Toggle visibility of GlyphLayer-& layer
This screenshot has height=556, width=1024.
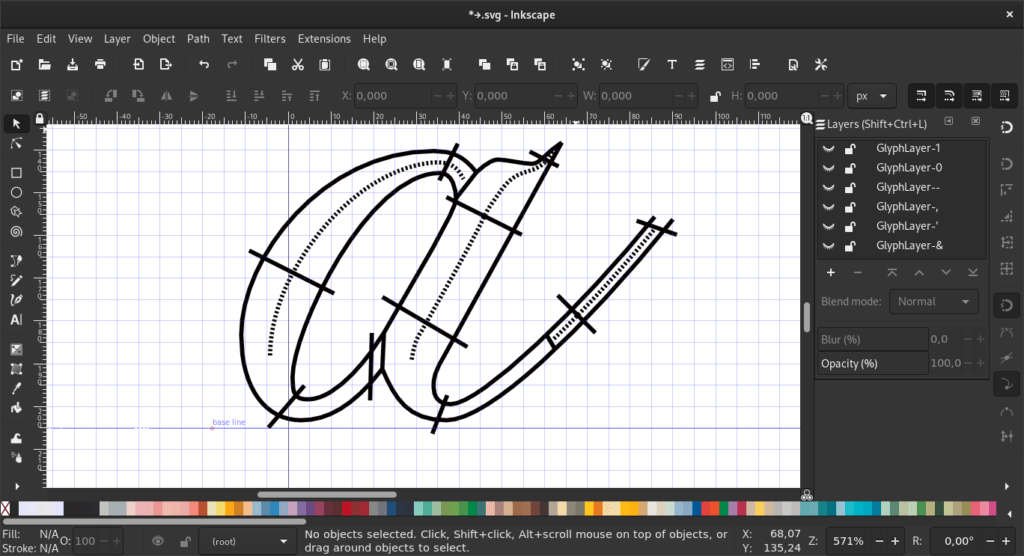click(828, 246)
